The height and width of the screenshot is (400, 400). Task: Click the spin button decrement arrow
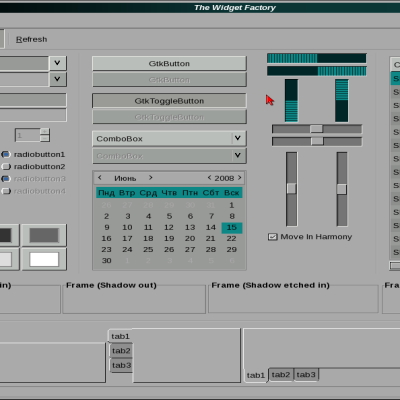[x=45, y=138]
